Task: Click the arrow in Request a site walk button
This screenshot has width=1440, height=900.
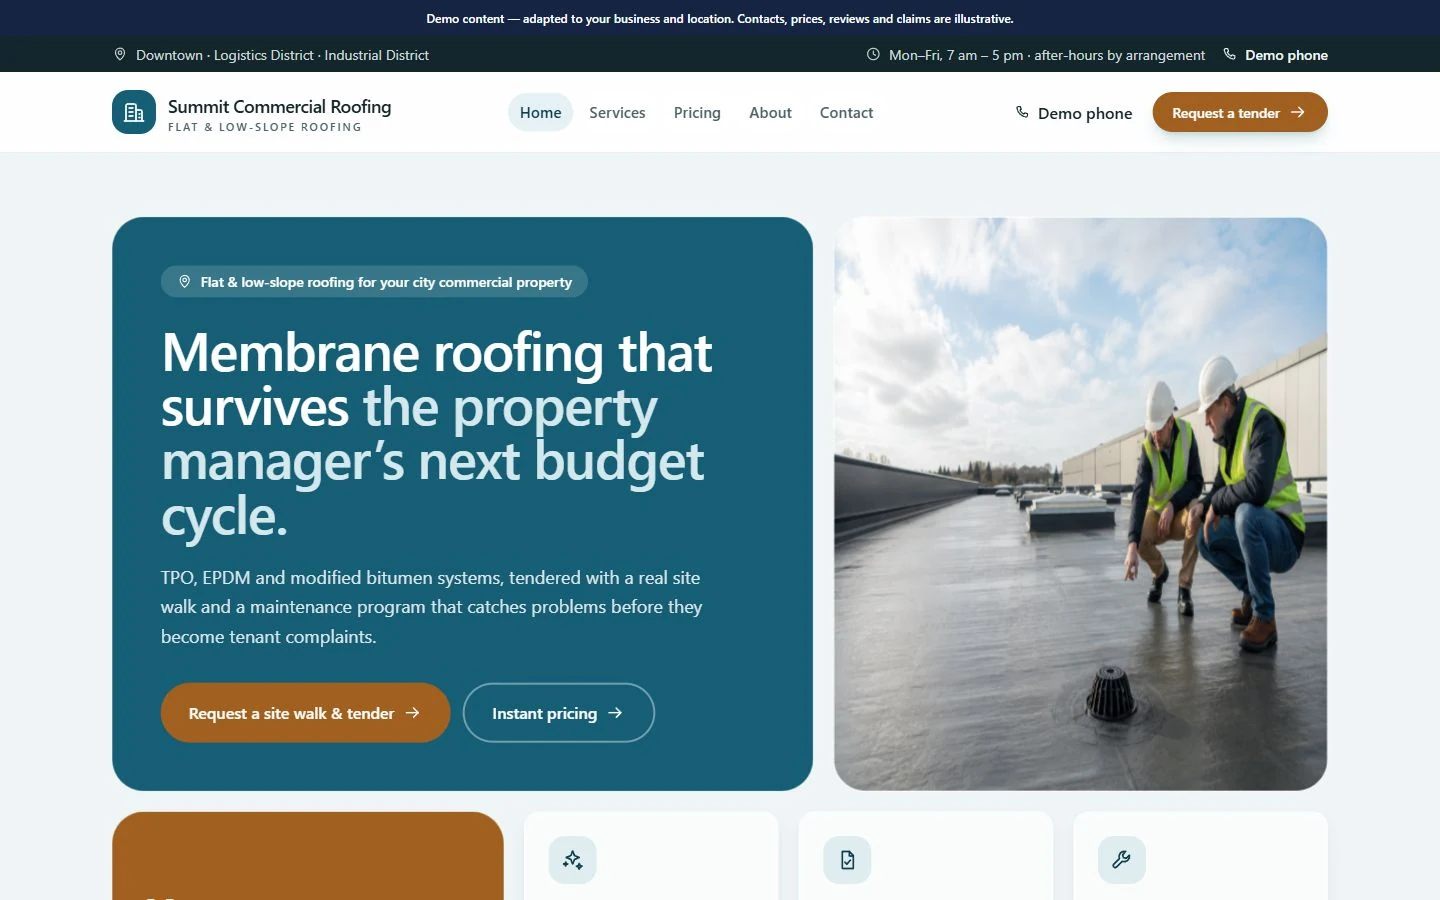Action: point(412,713)
